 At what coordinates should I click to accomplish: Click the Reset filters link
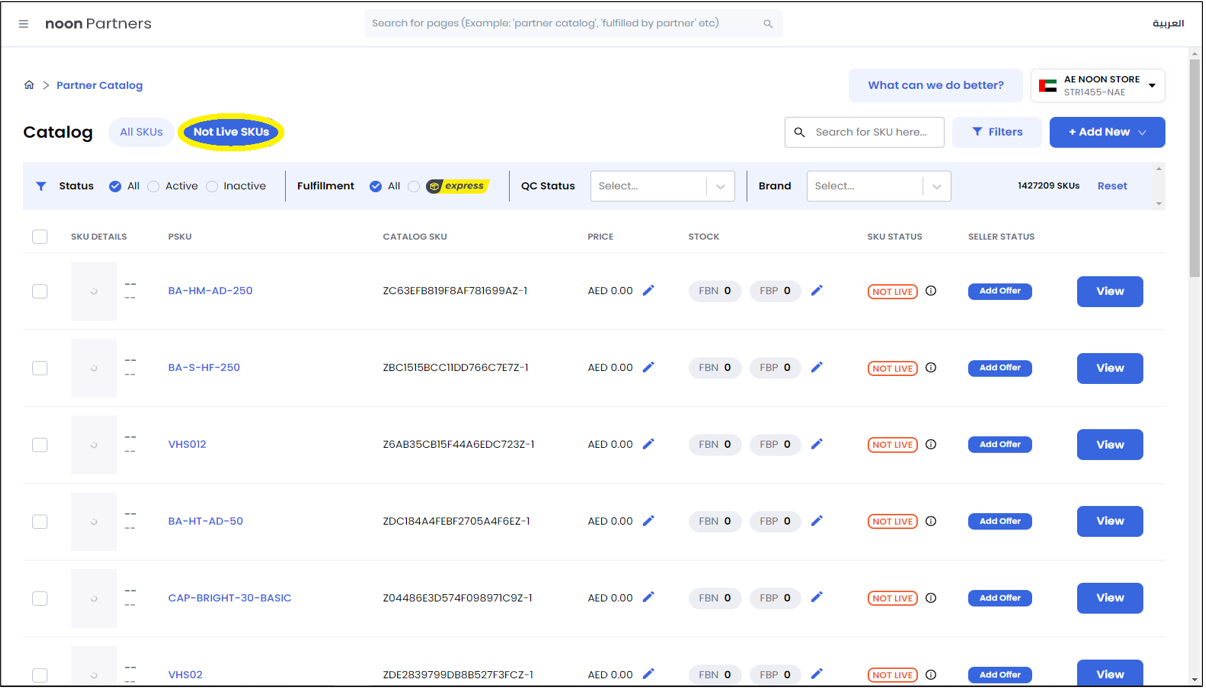(1112, 185)
